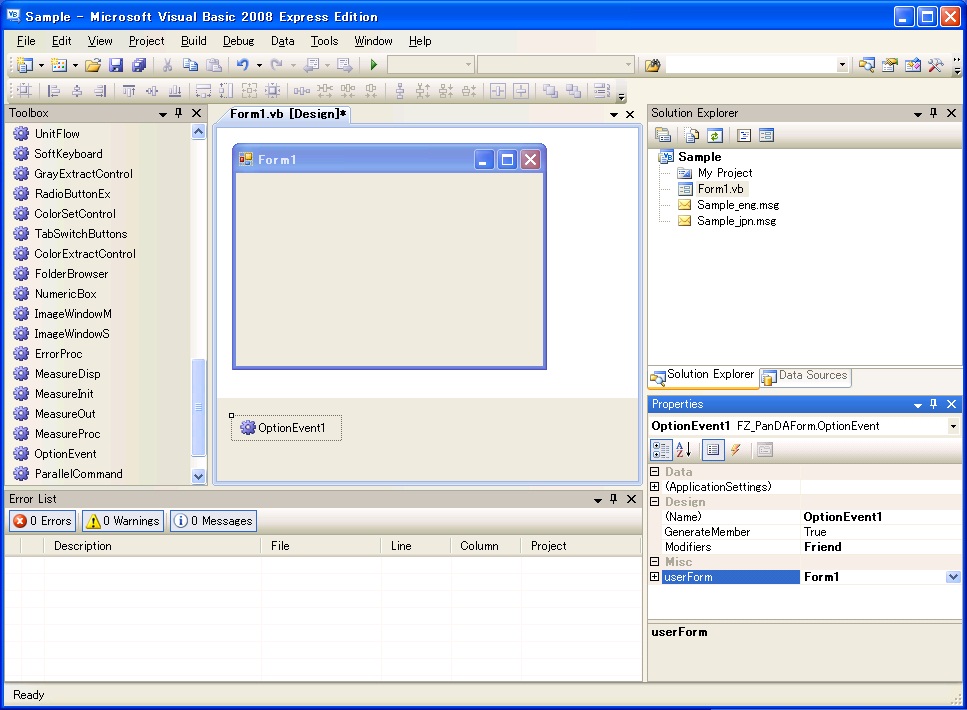The width and height of the screenshot is (967, 710).
Task: Select Sample_eng.msg in Solution Explorer
Action: 738,205
